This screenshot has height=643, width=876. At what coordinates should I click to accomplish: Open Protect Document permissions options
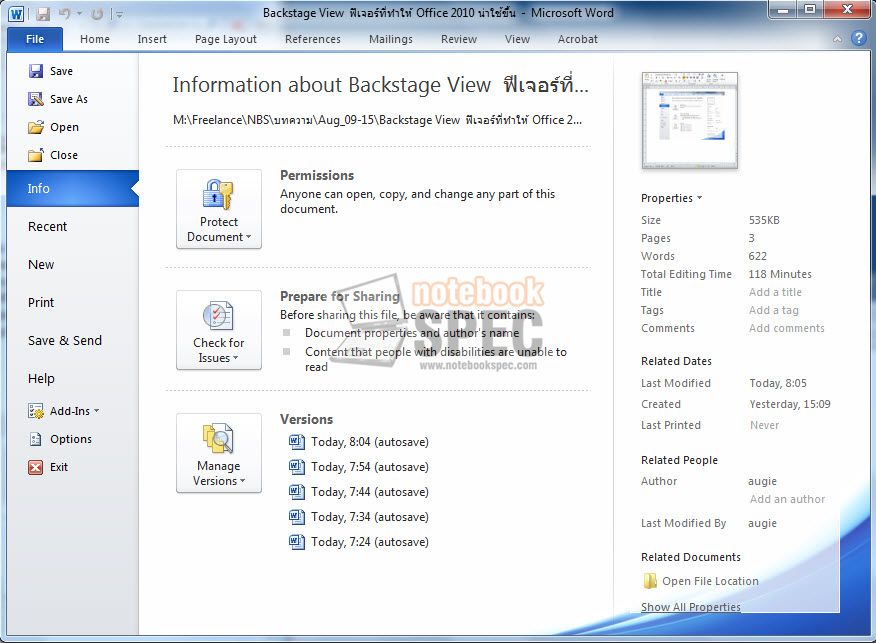[219, 210]
